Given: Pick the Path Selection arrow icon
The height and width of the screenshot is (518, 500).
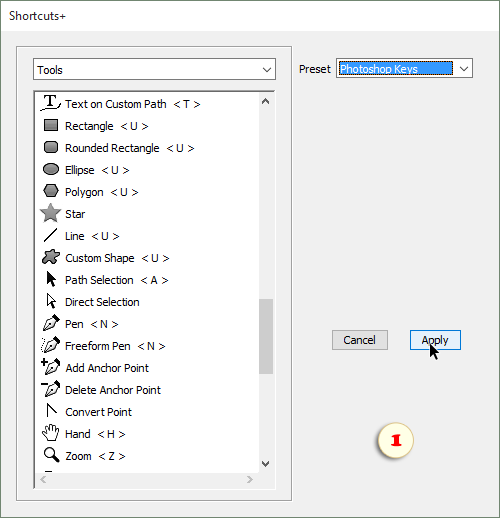Looking at the screenshot, I should tap(51, 279).
